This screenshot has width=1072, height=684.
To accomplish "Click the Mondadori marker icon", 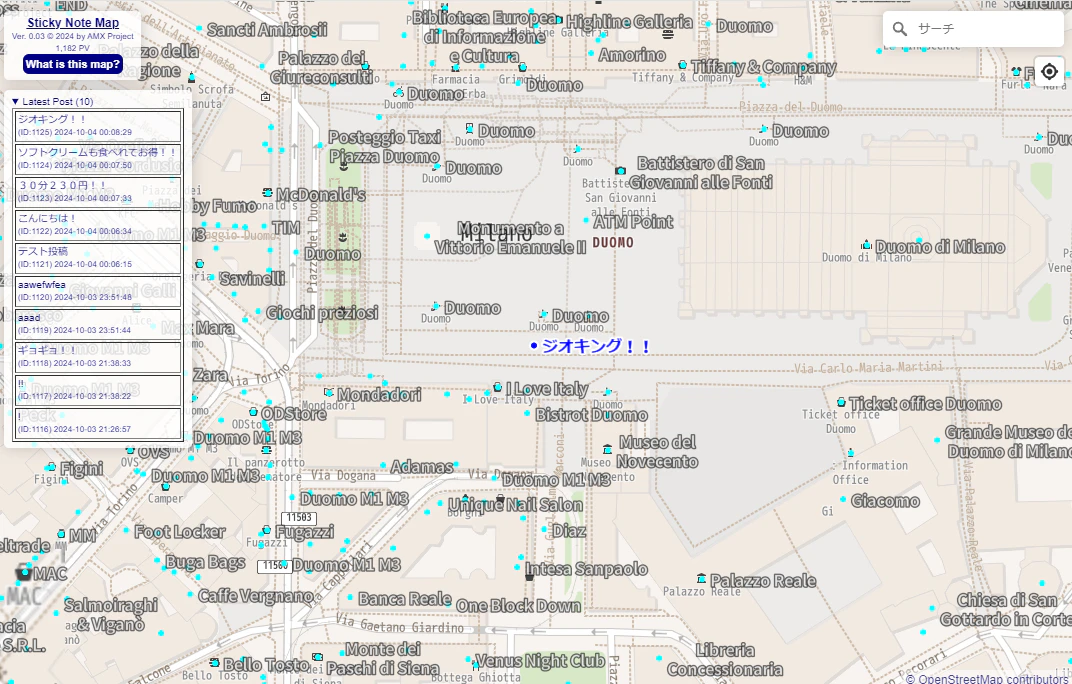I will (329, 393).
